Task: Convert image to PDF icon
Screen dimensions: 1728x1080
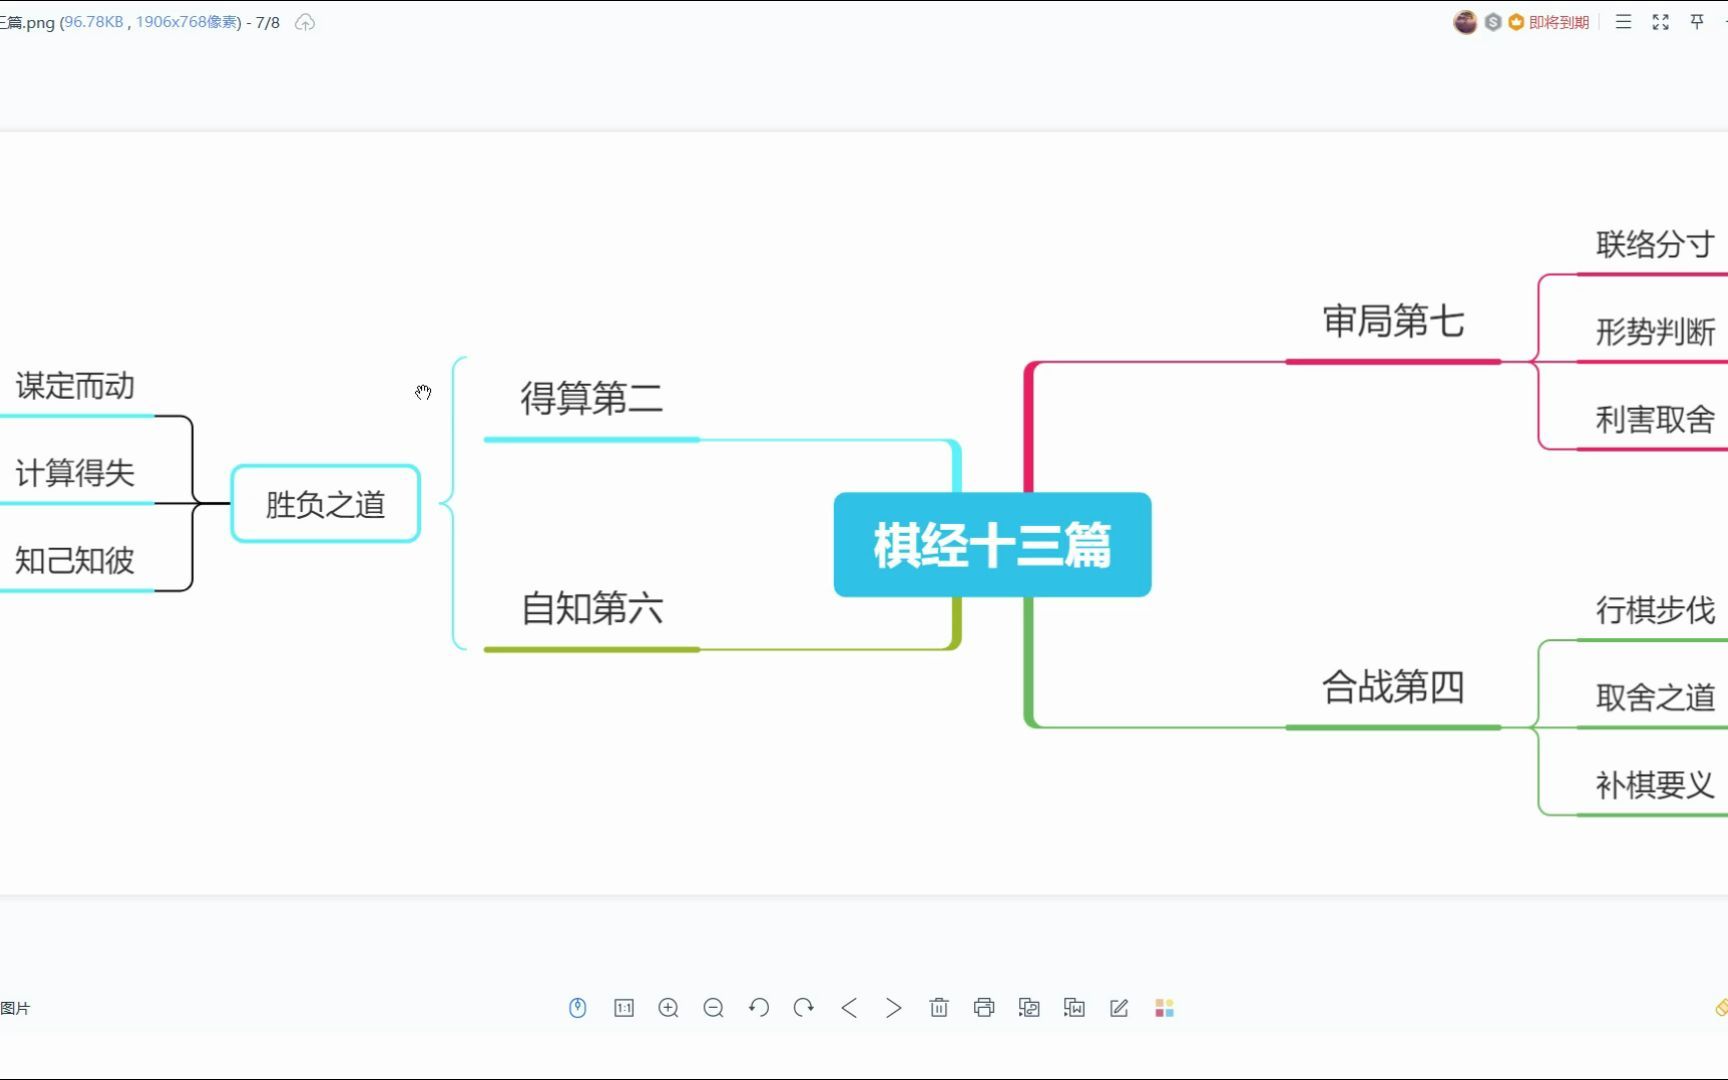Action: [x=1029, y=1008]
